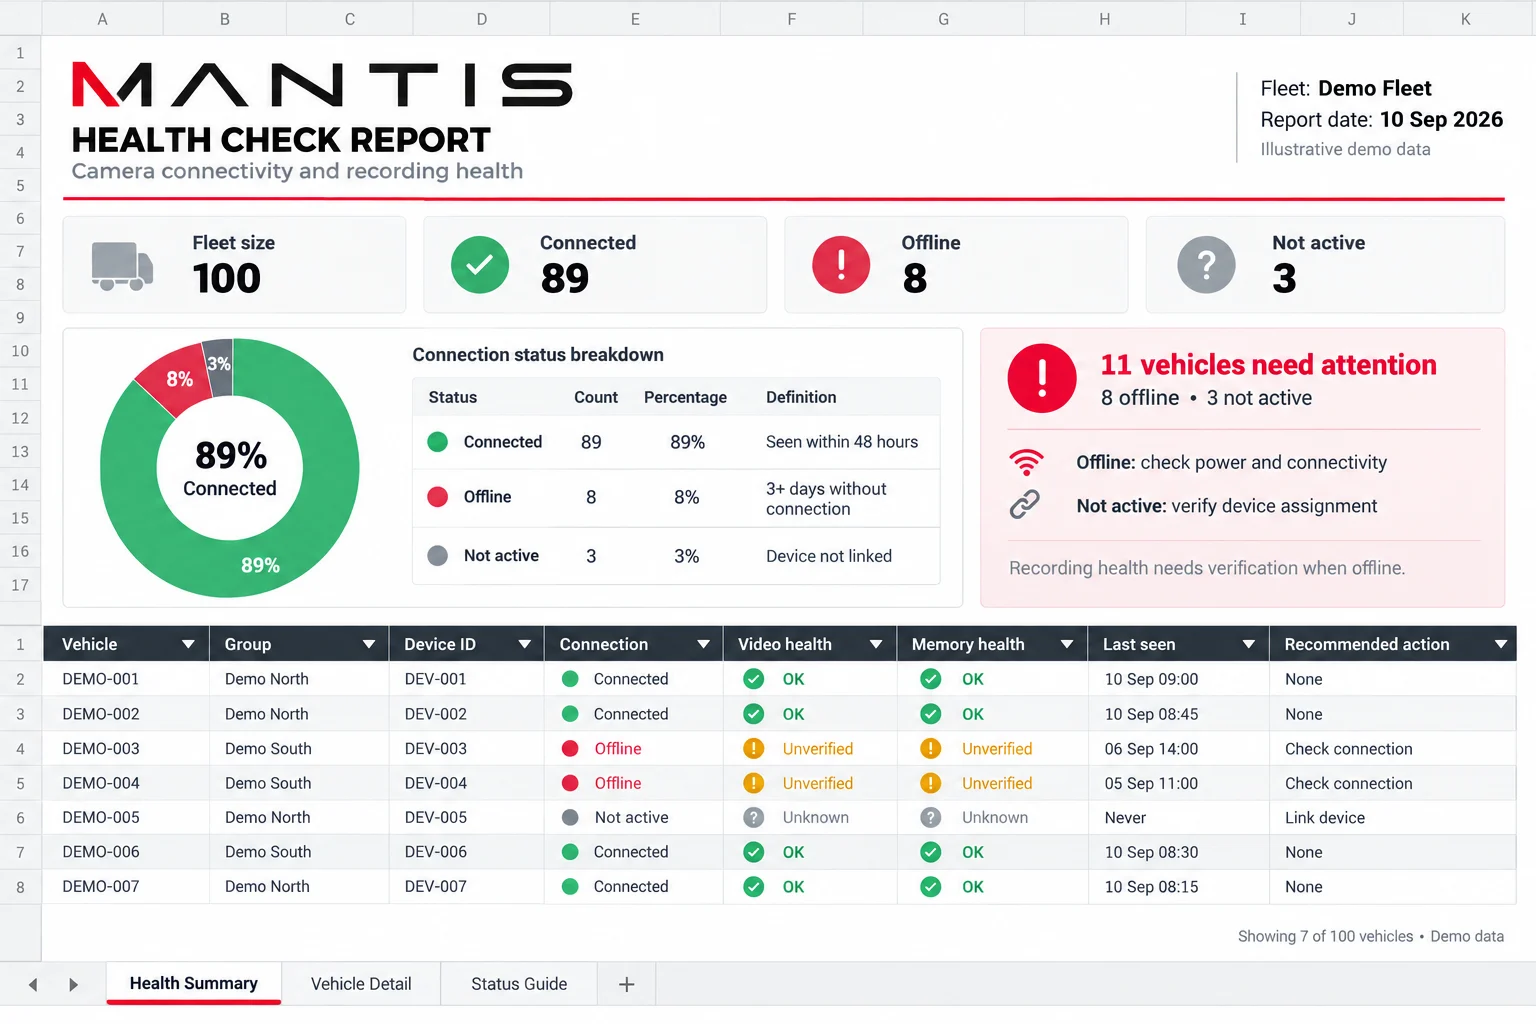
Task: Click the Fleet: Demo Fleet text
Action: [x=1345, y=88]
